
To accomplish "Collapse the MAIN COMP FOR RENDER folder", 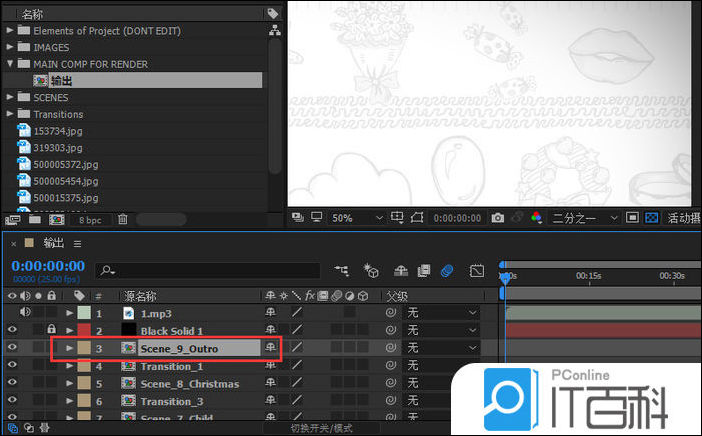I will pyautogui.click(x=11, y=64).
